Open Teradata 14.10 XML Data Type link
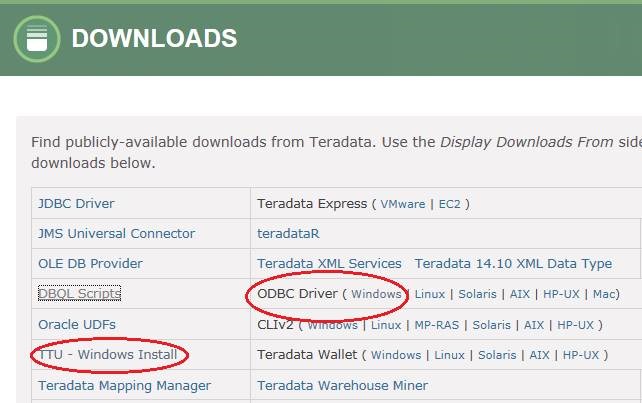The width and height of the screenshot is (642, 403). (x=513, y=264)
